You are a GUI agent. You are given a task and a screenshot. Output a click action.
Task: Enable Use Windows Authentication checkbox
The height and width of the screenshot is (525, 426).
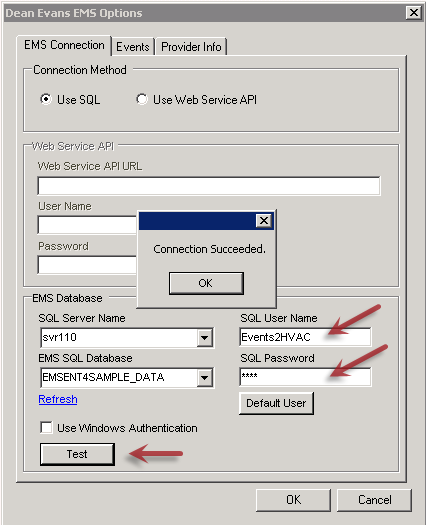point(46,428)
